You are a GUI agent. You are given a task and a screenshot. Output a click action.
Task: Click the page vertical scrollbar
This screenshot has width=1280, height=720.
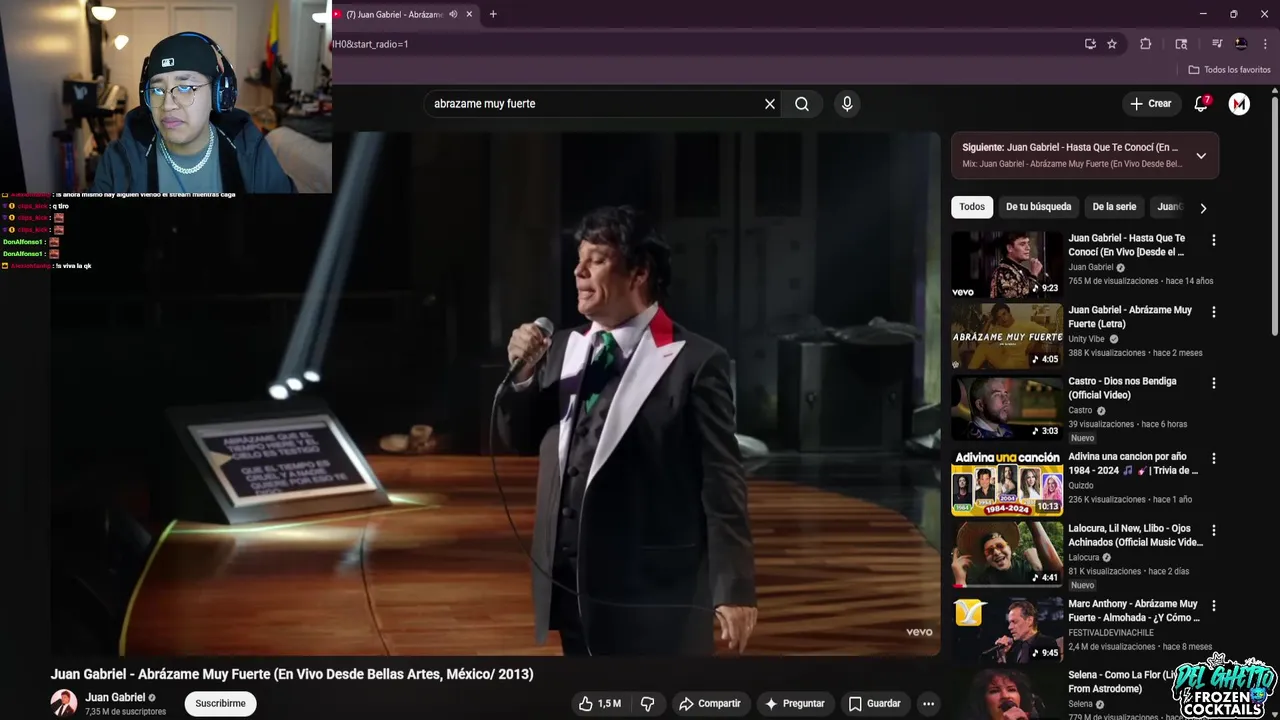[1274, 215]
